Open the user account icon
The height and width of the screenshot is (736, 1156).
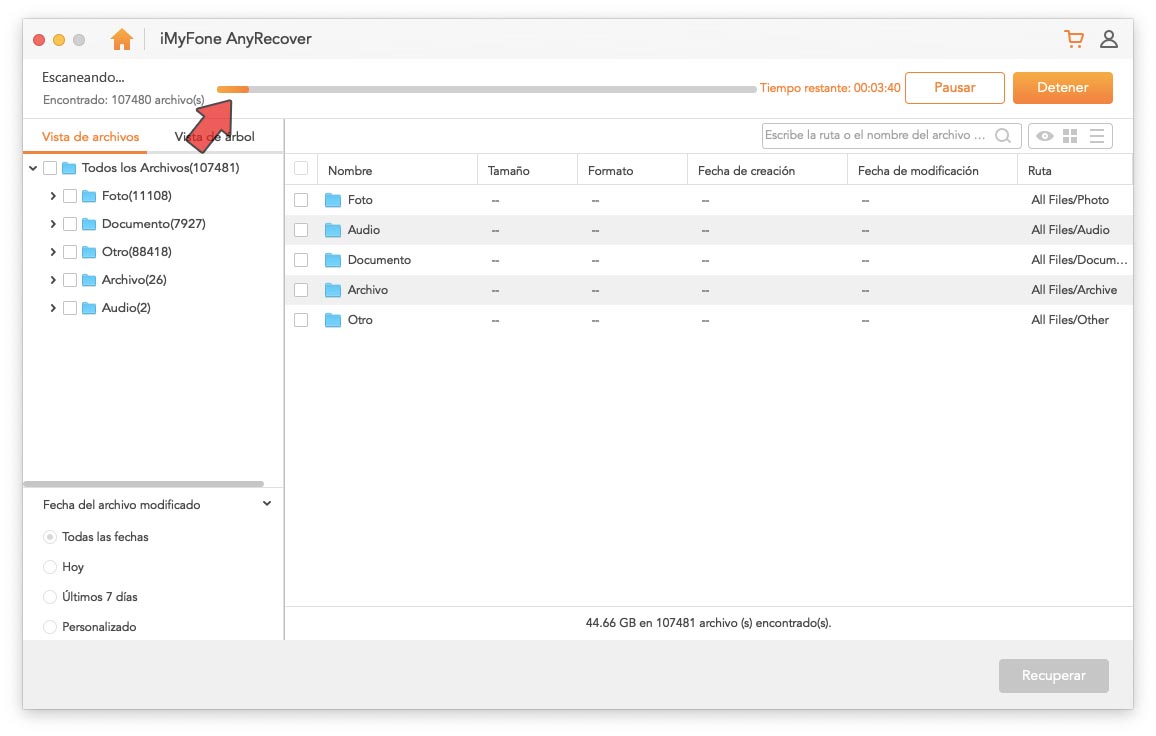pos(1109,39)
